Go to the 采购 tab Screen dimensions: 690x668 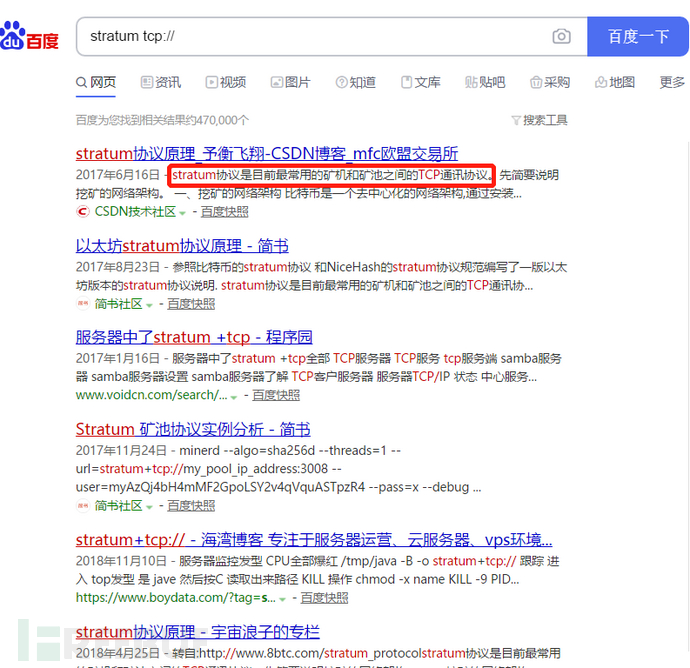tap(550, 82)
